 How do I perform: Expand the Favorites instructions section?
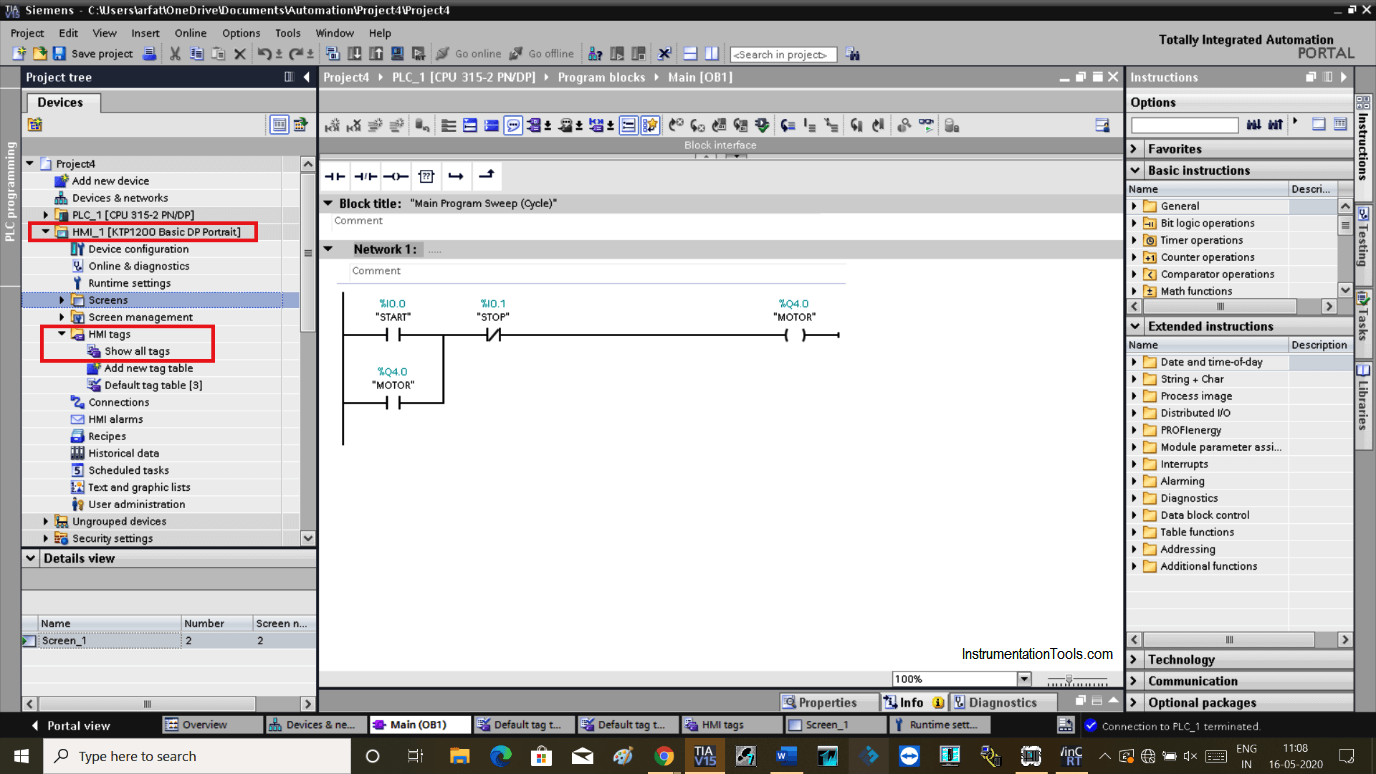[x=1135, y=149]
